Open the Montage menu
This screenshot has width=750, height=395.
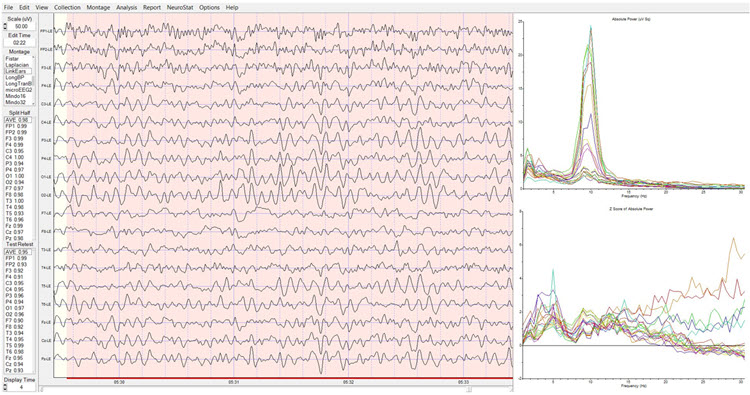tap(99, 8)
